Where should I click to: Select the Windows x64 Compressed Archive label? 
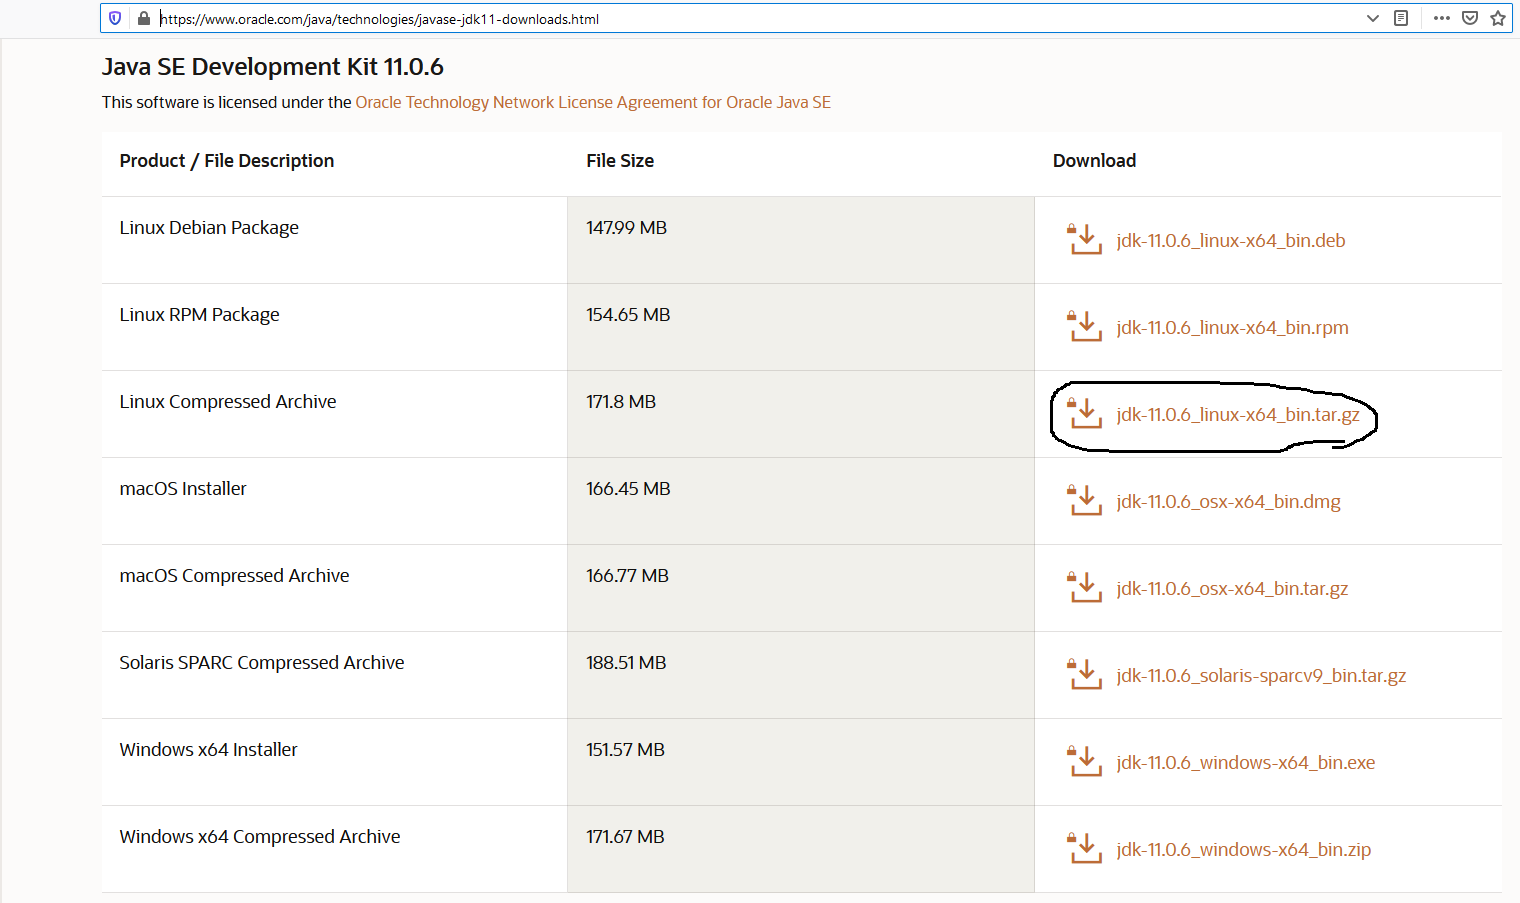click(260, 837)
